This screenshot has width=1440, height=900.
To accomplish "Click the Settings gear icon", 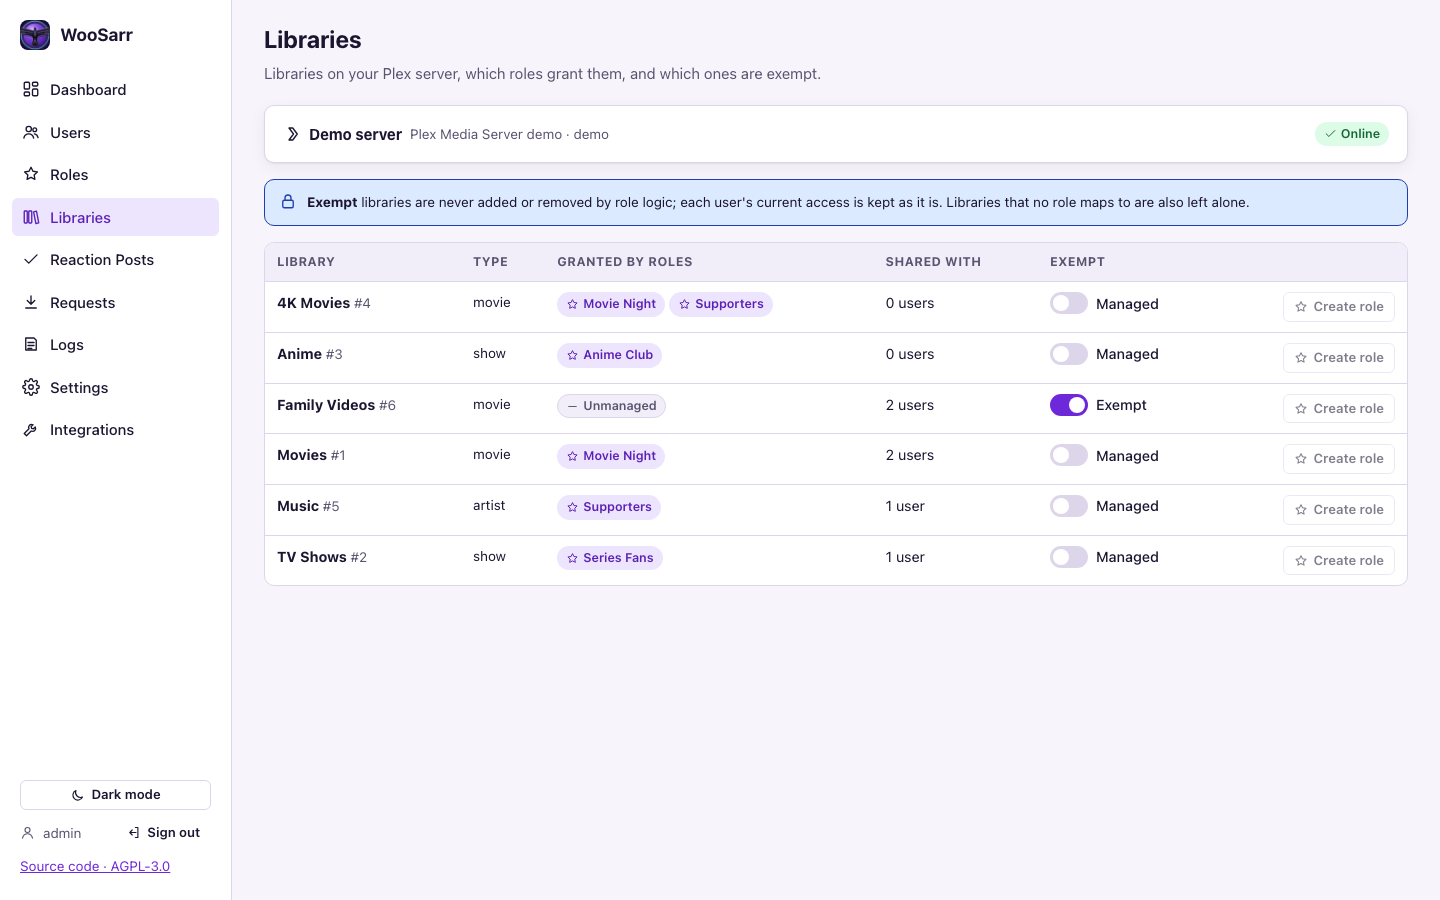I will [x=31, y=387].
